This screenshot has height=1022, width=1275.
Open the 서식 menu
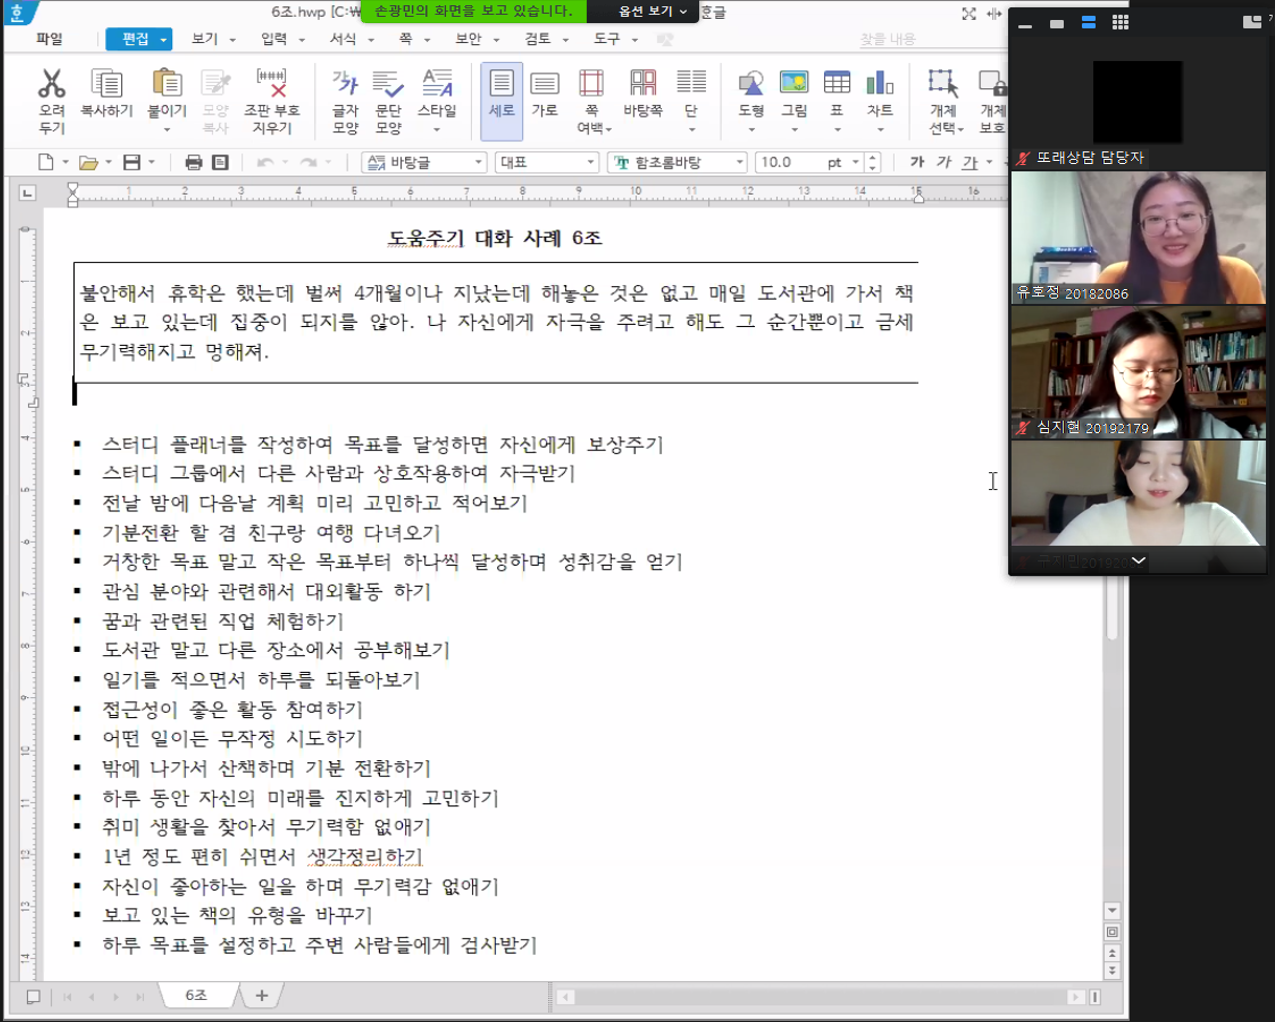[x=342, y=39]
